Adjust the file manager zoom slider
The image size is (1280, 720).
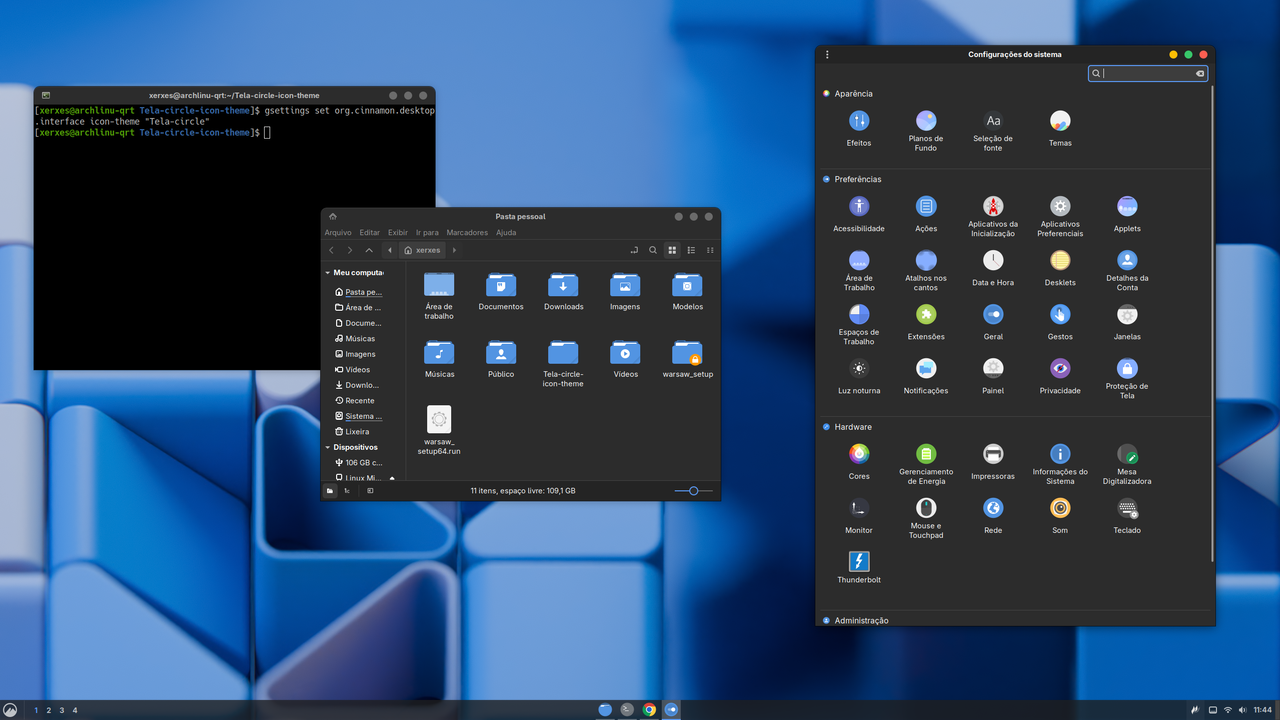coord(693,491)
